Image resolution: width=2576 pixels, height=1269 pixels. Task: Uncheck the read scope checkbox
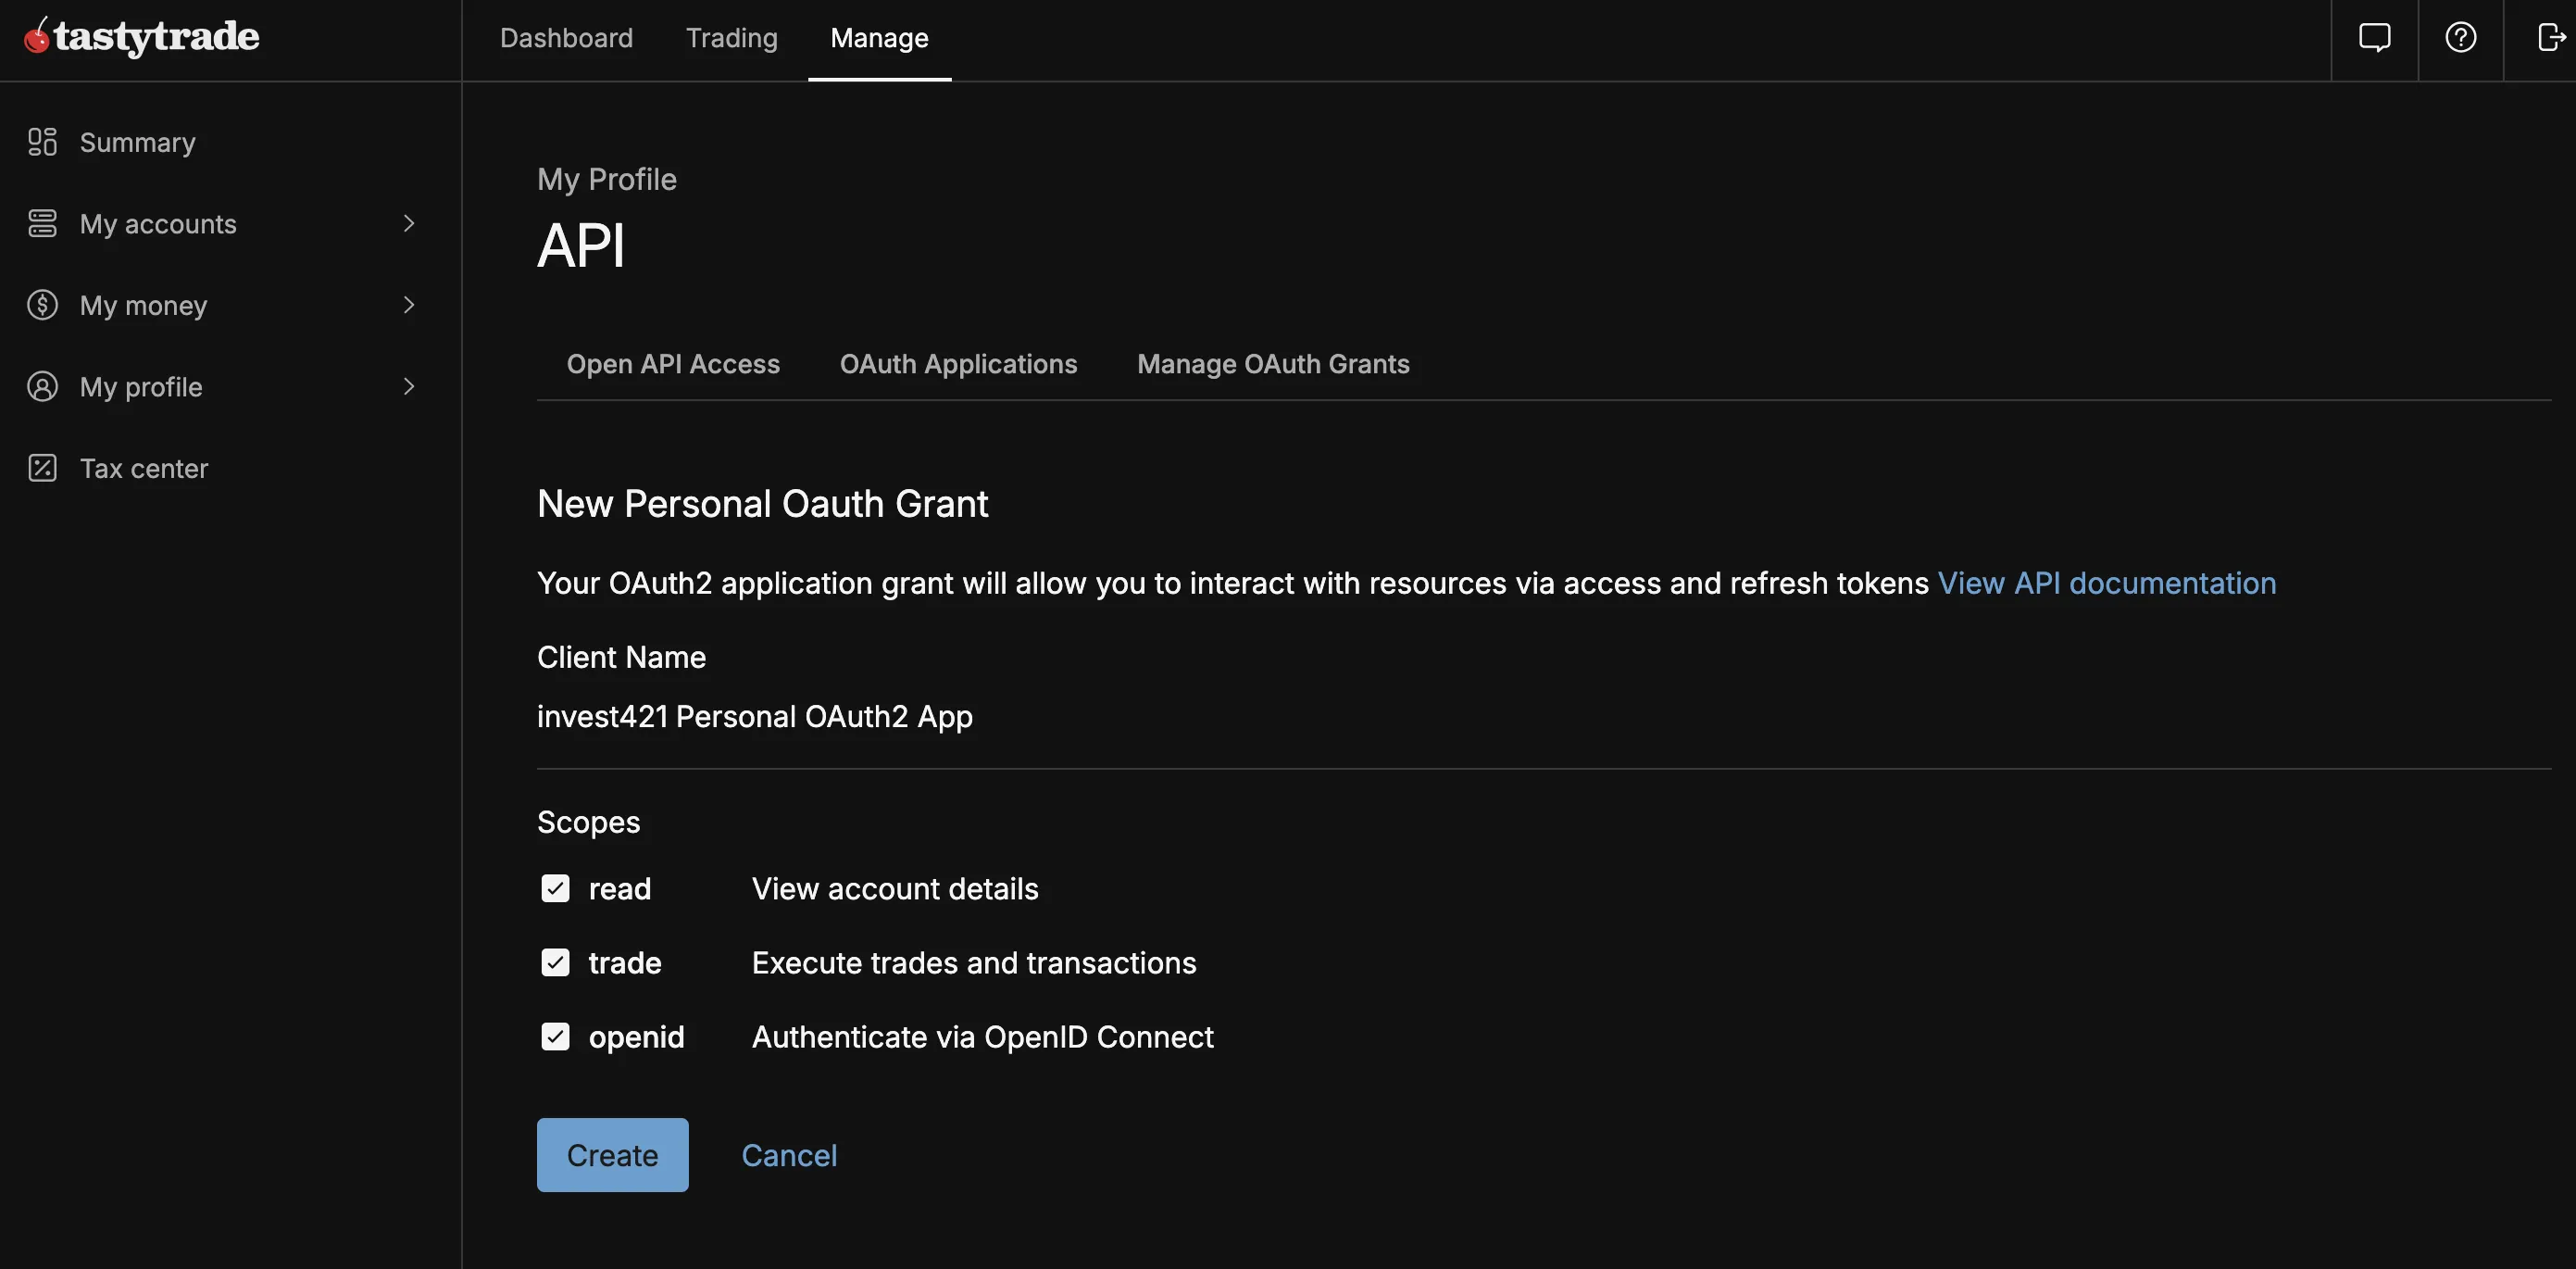[x=555, y=888]
